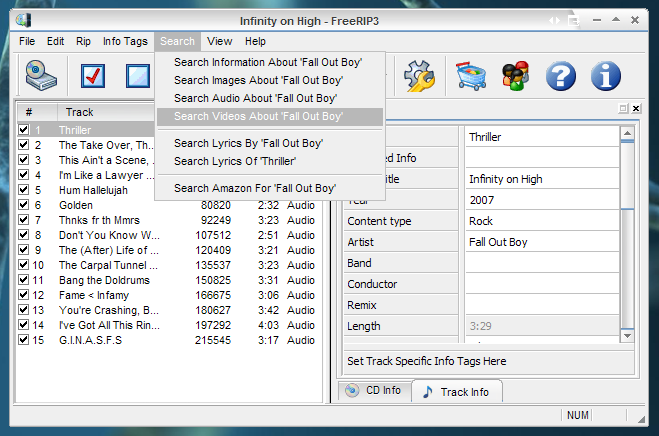
Task: Switch to the CD Info tab
Action: [x=374, y=391]
